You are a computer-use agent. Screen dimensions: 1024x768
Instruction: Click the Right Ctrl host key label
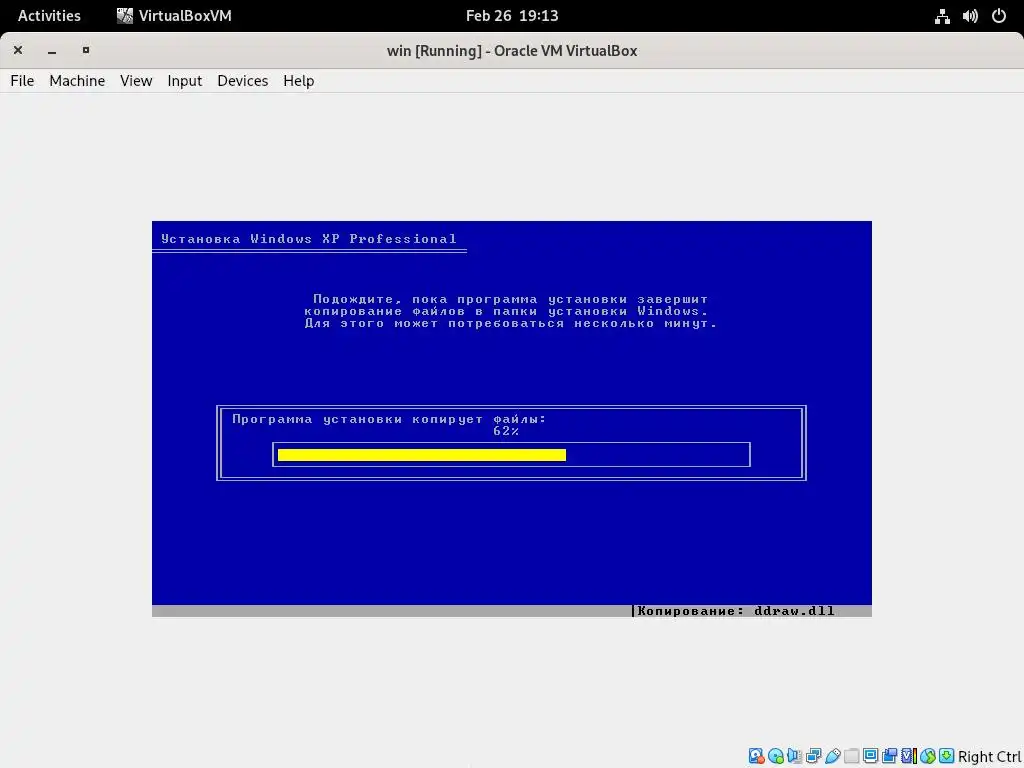coord(990,757)
